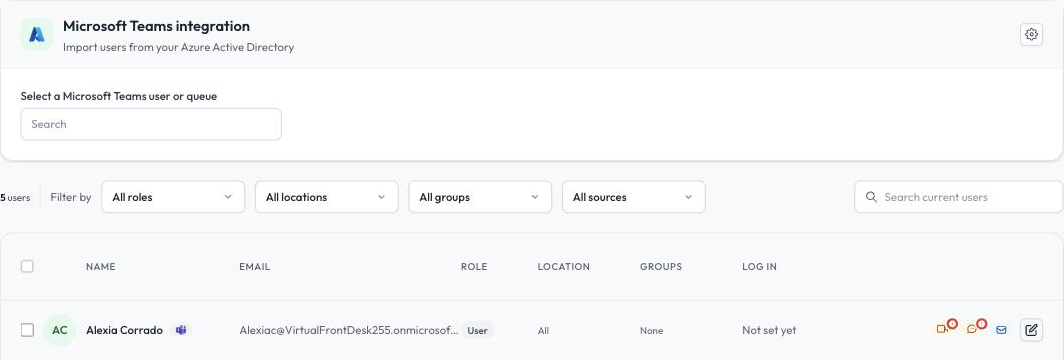Open the All sources filter dropdown
Viewport: 1064px width, 360px height.
coord(633,197)
